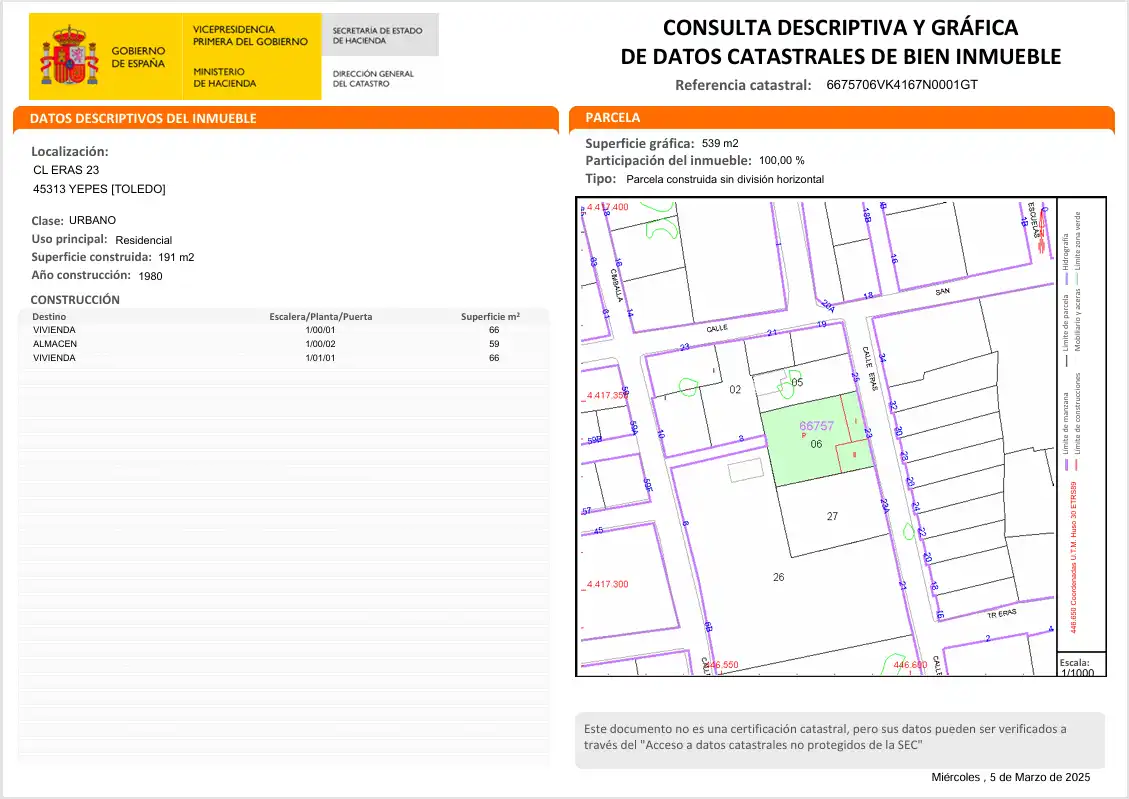Click the Spanish coat of arms logo
Viewport: 1129px width, 799px height.
(x=69, y=55)
